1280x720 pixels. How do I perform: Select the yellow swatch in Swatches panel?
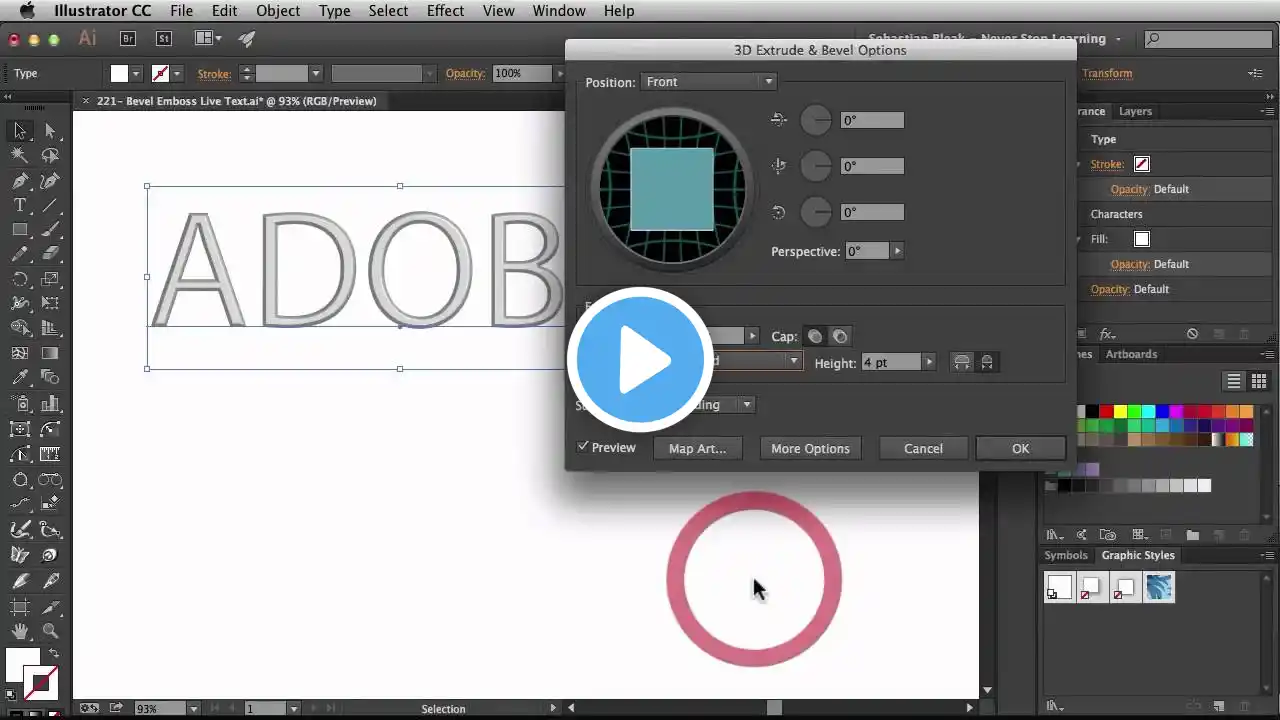[x=1120, y=411]
